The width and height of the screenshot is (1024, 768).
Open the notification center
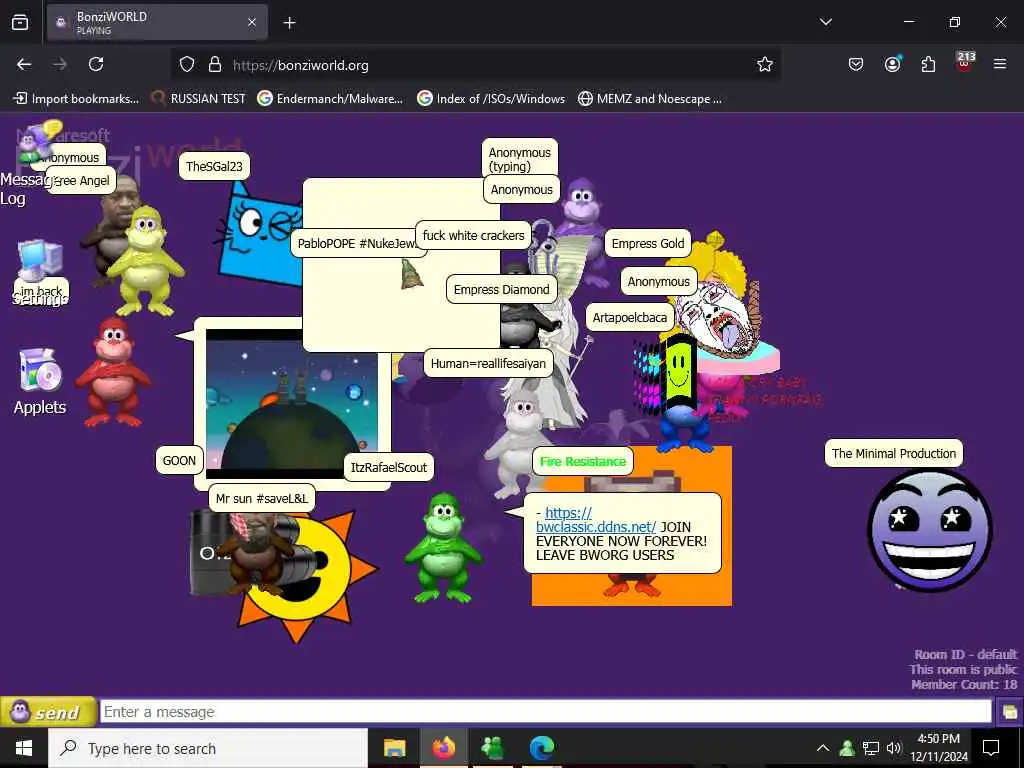tap(991, 748)
